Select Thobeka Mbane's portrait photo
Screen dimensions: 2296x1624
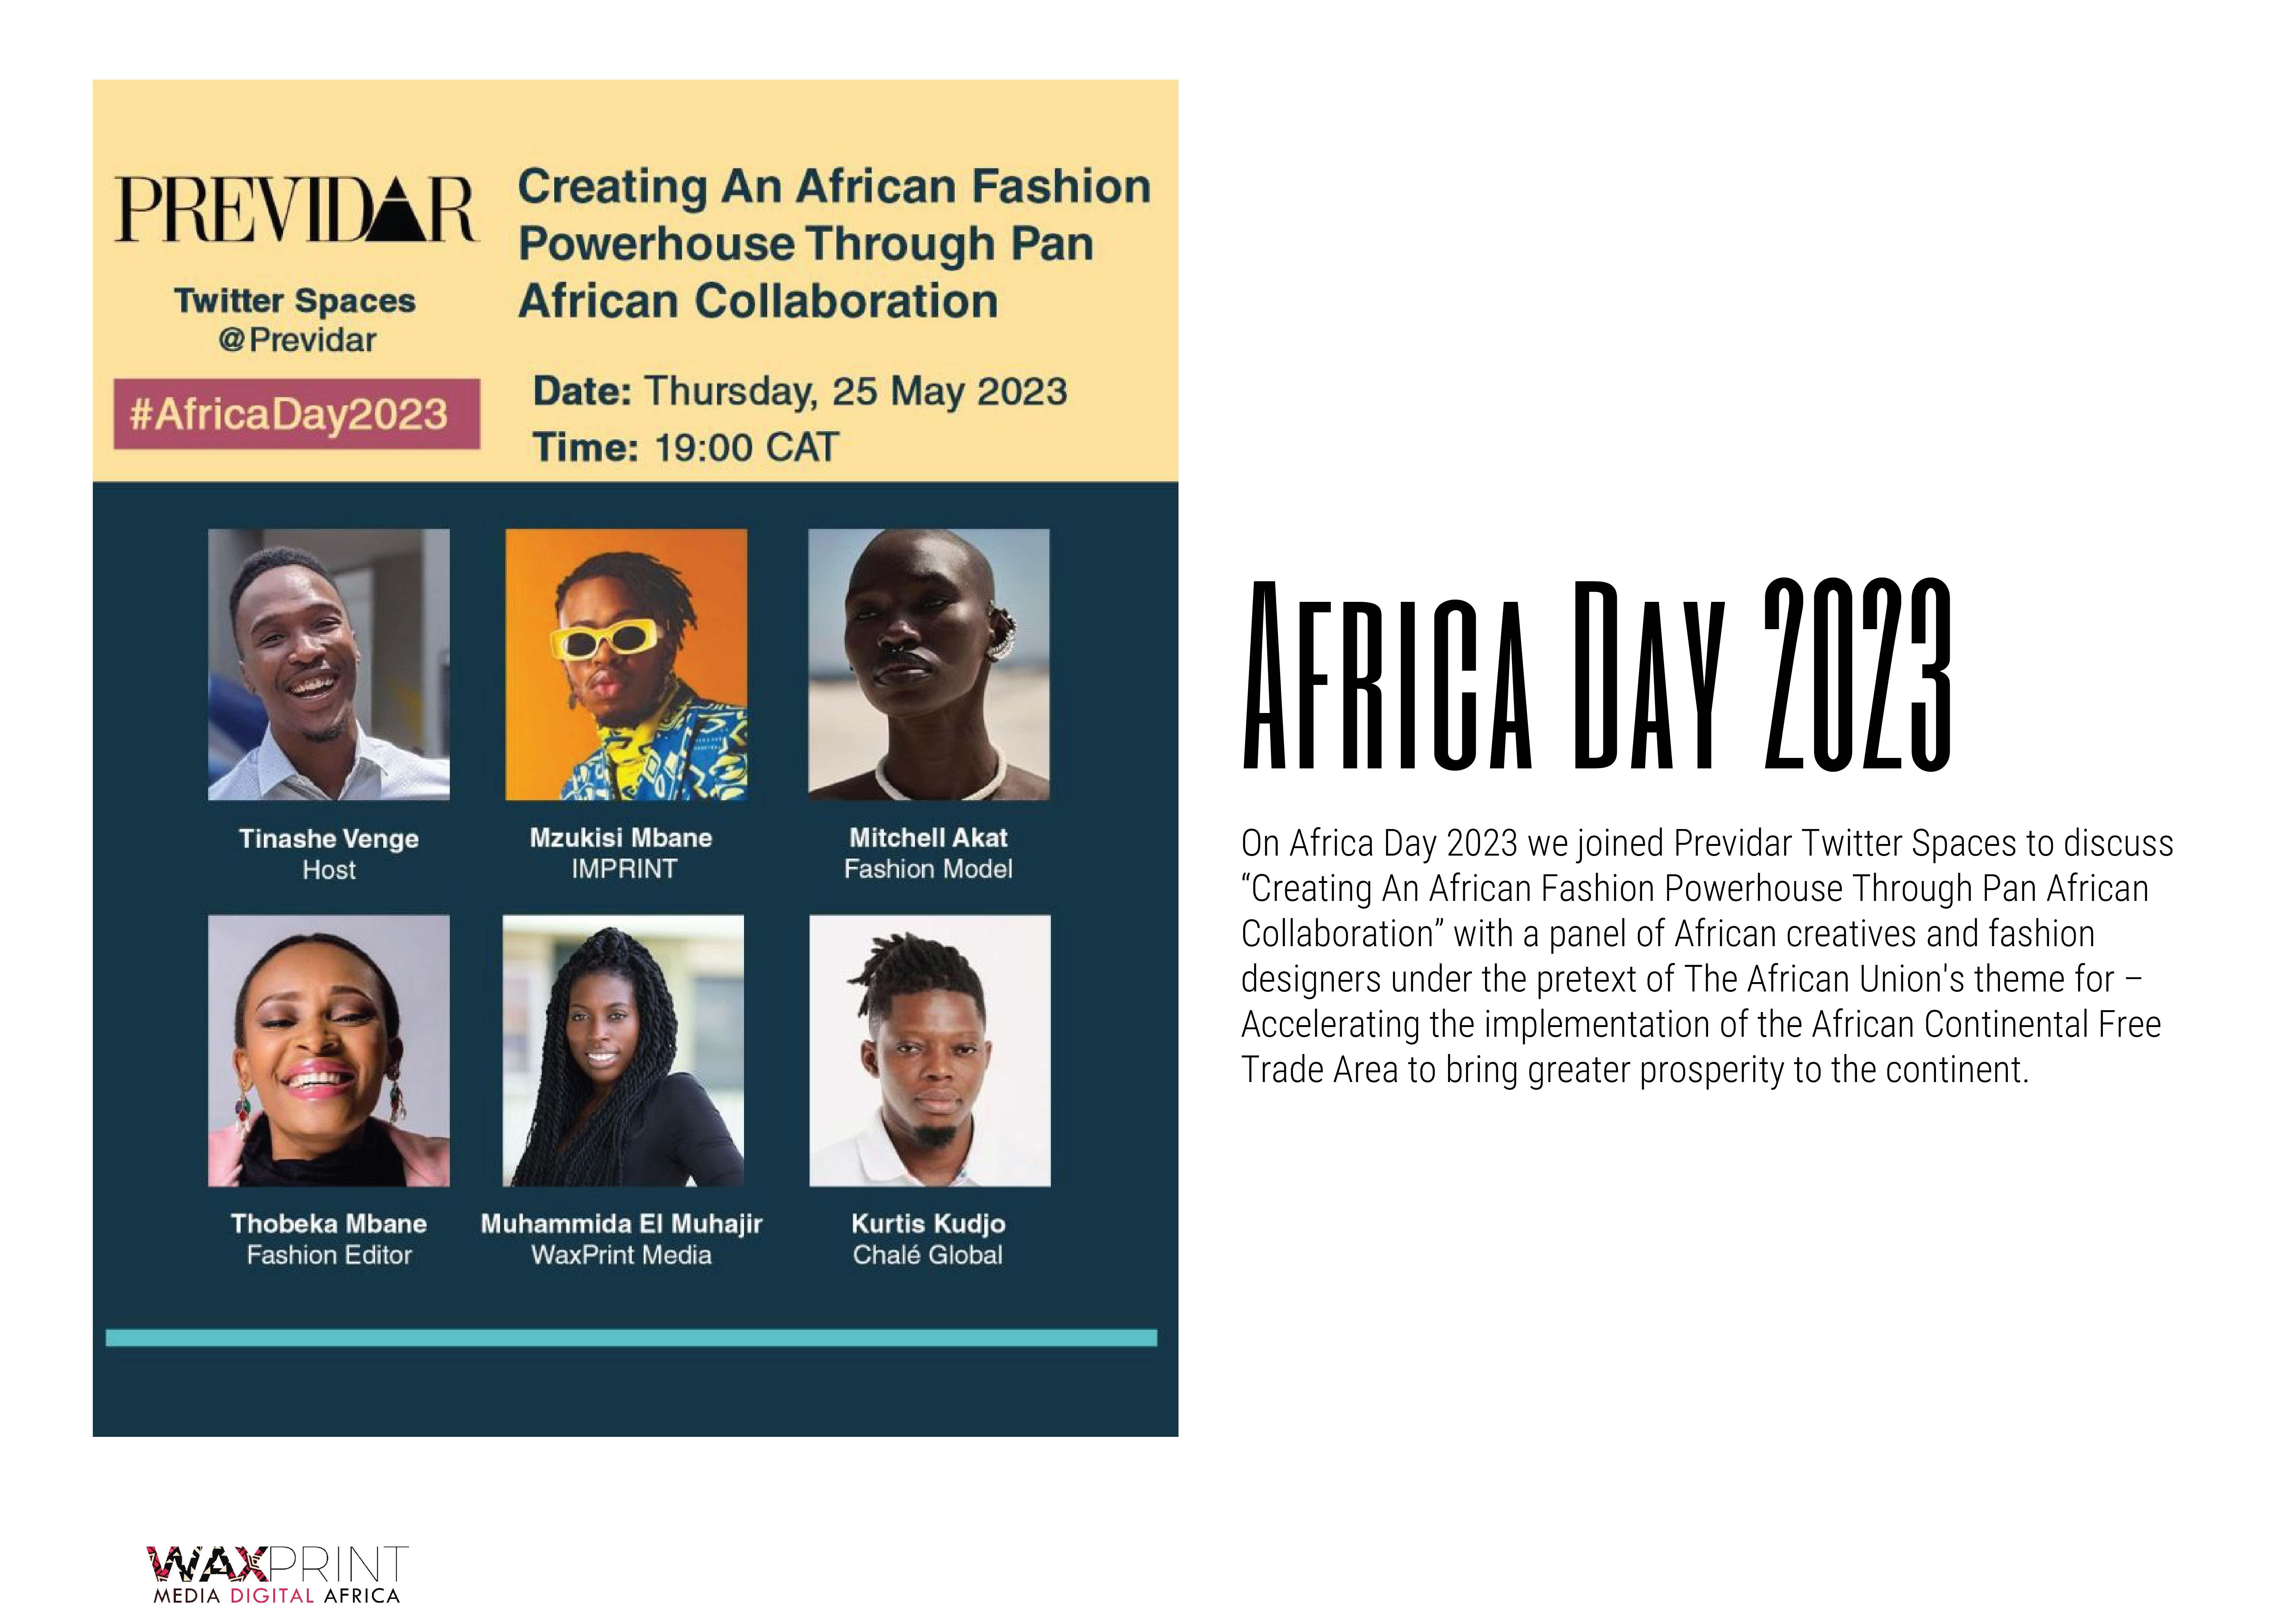(329, 1050)
